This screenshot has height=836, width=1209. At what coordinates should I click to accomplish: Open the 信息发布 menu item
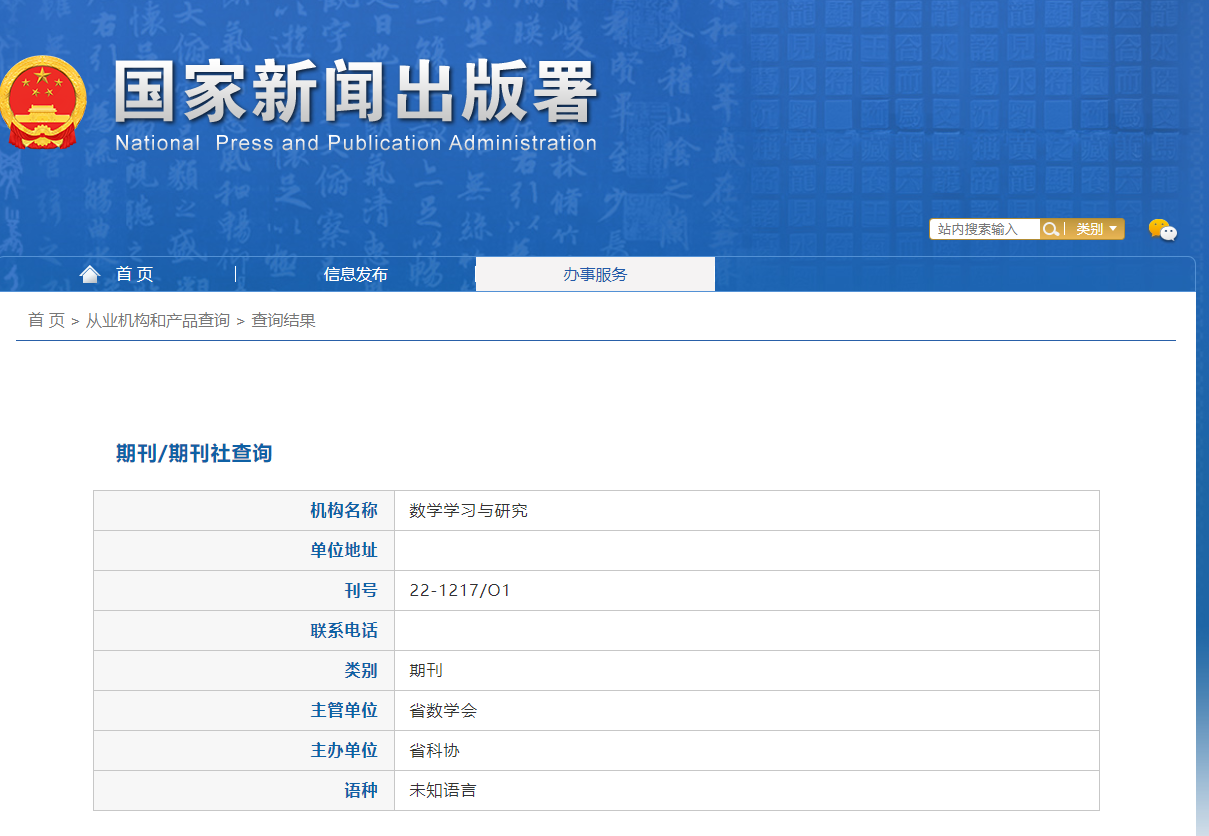click(x=355, y=275)
